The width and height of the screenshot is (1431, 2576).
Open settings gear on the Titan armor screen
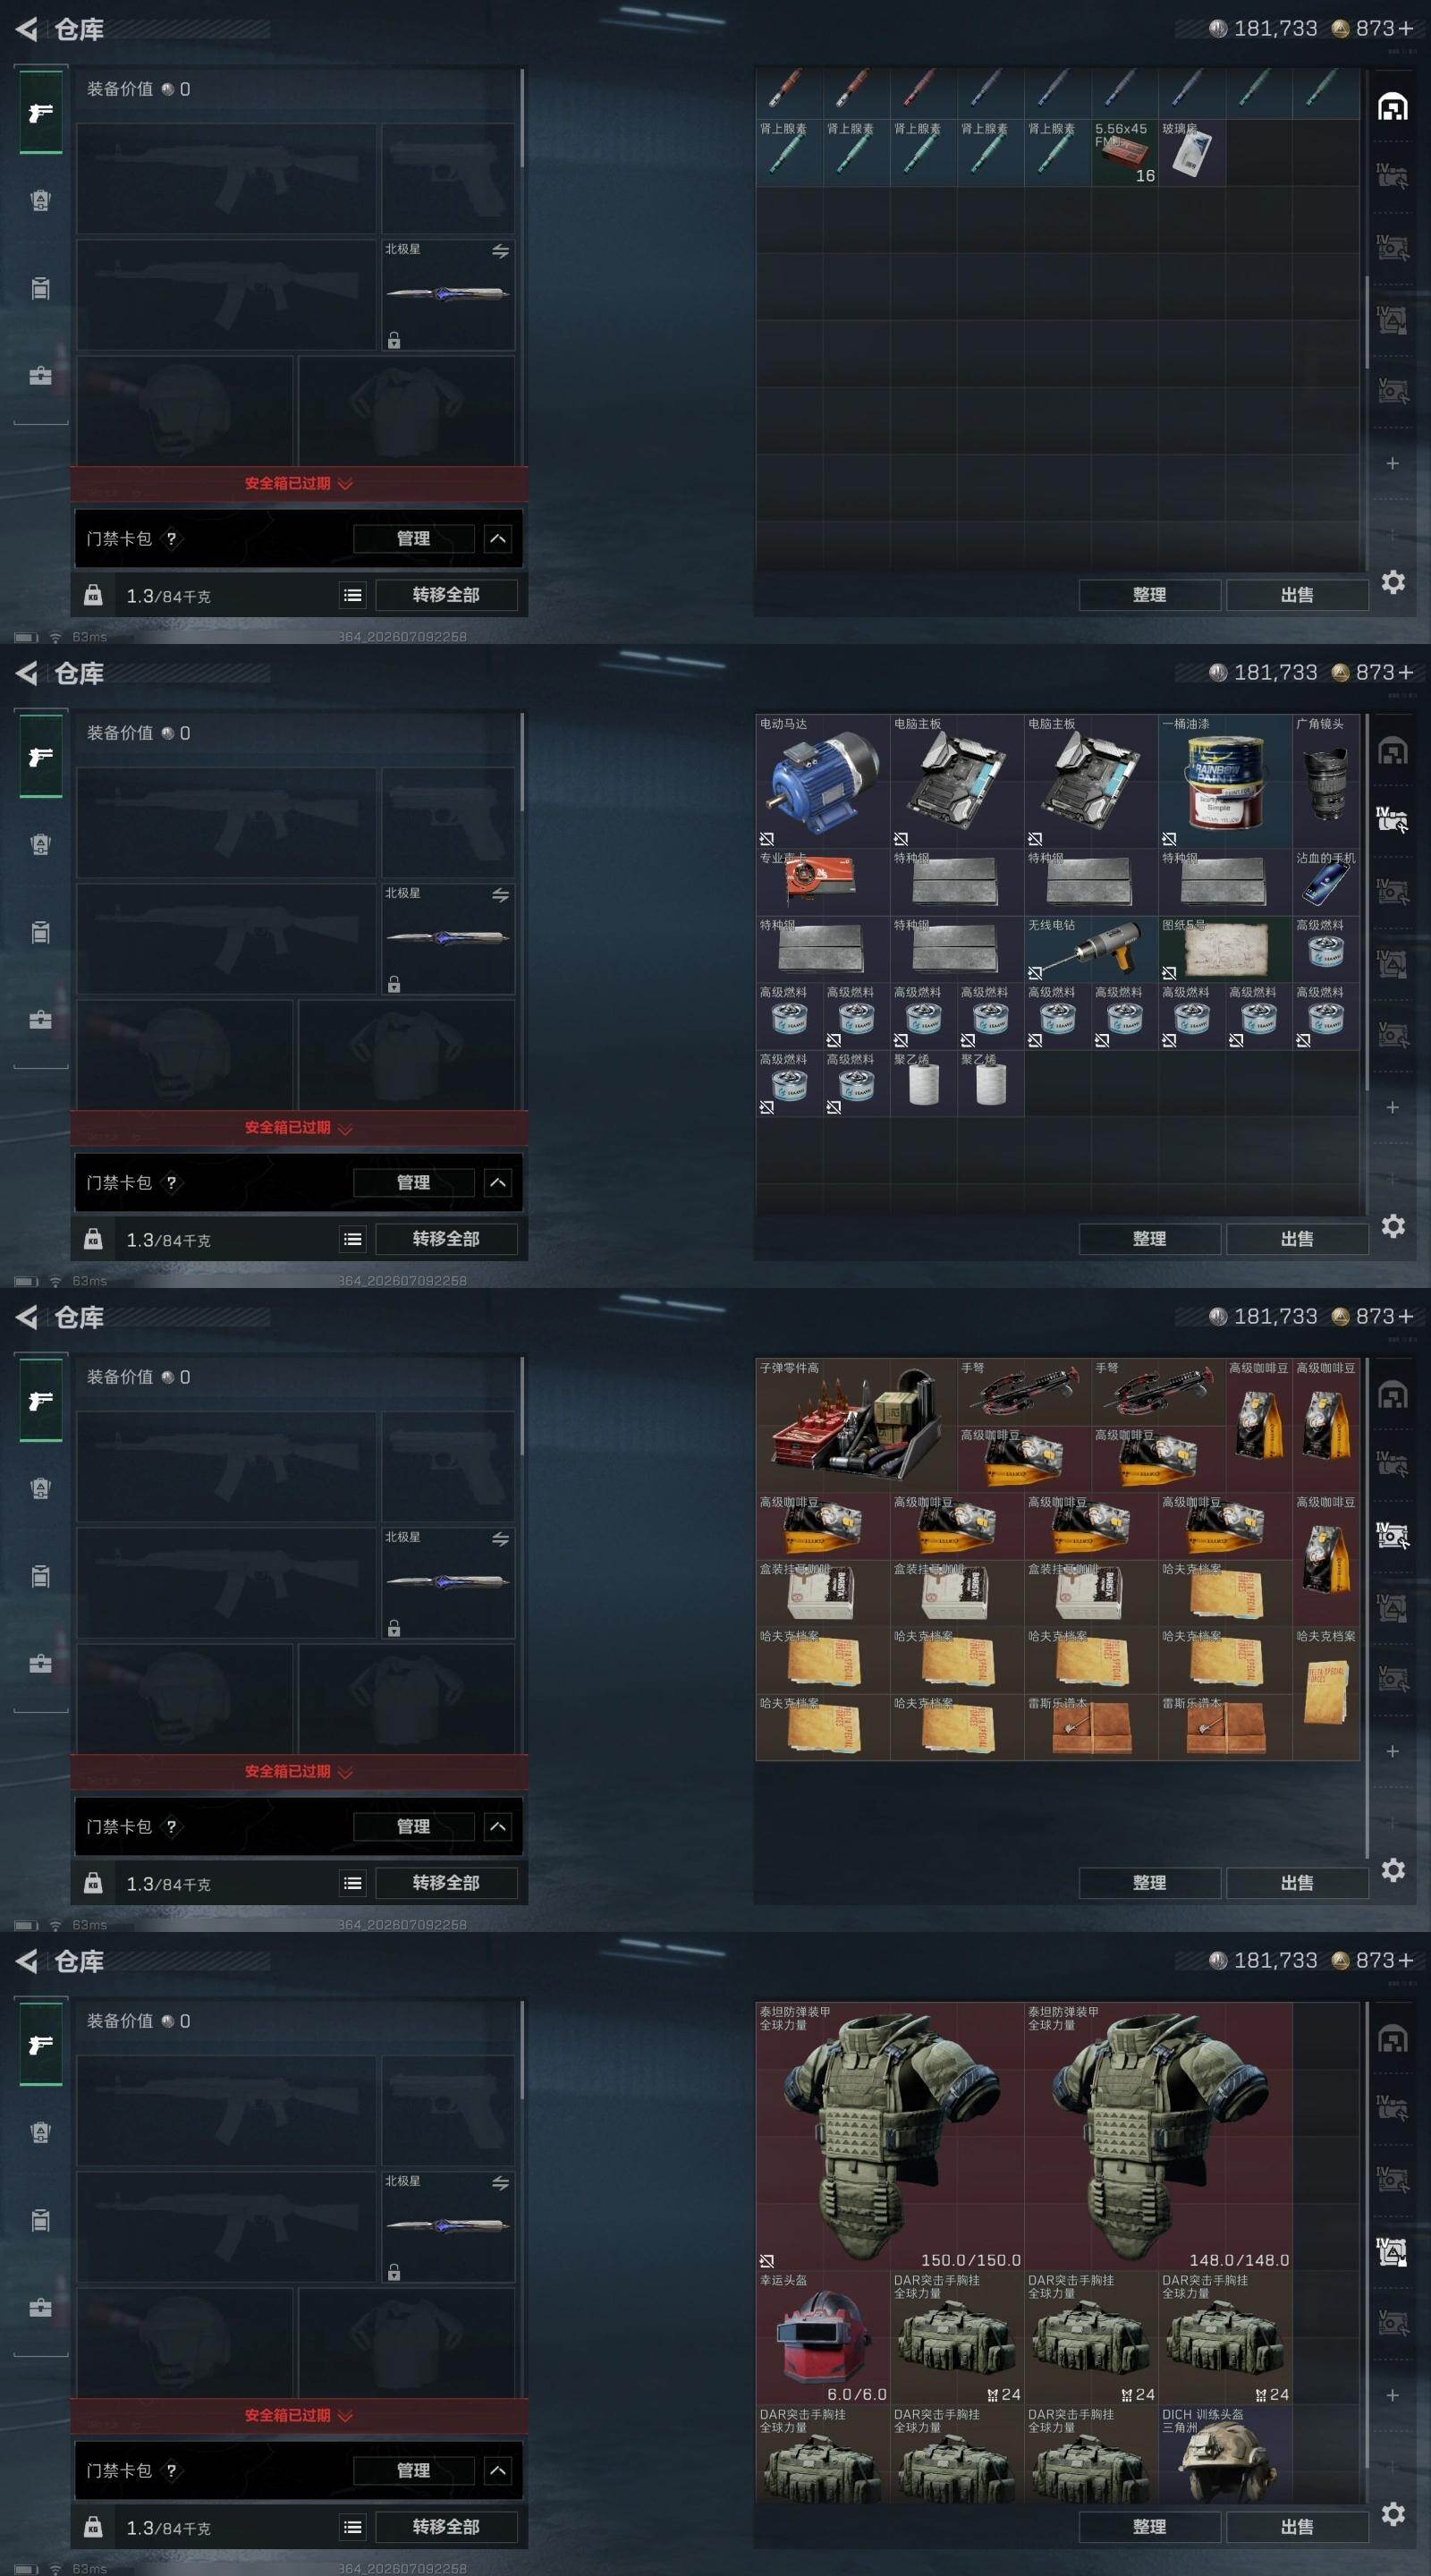[1393, 2514]
